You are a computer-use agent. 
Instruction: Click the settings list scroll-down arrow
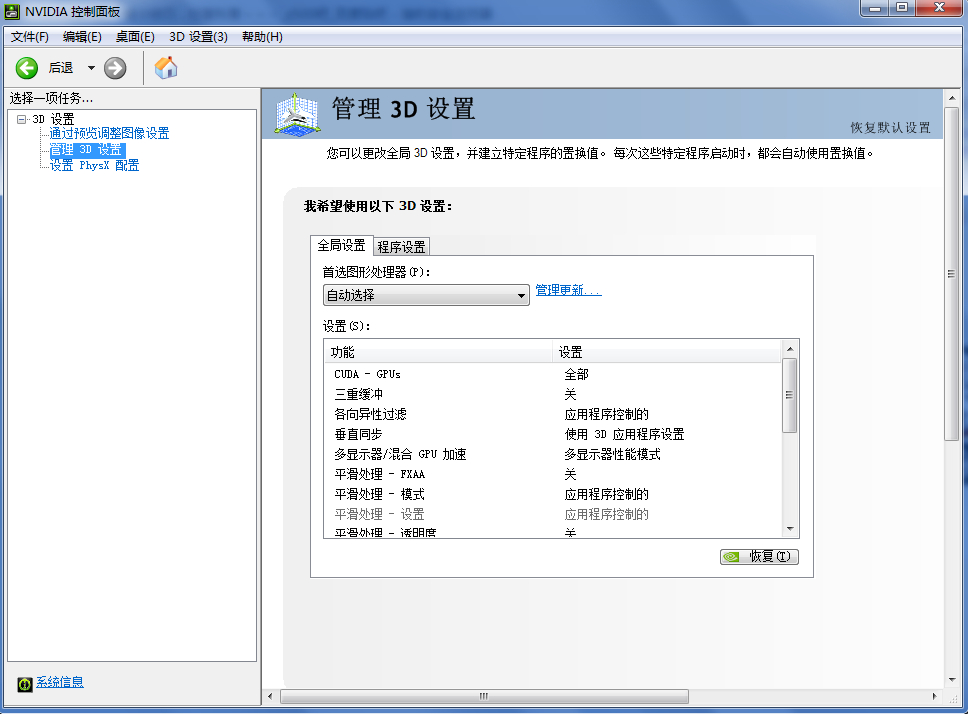tap(790, 529)
